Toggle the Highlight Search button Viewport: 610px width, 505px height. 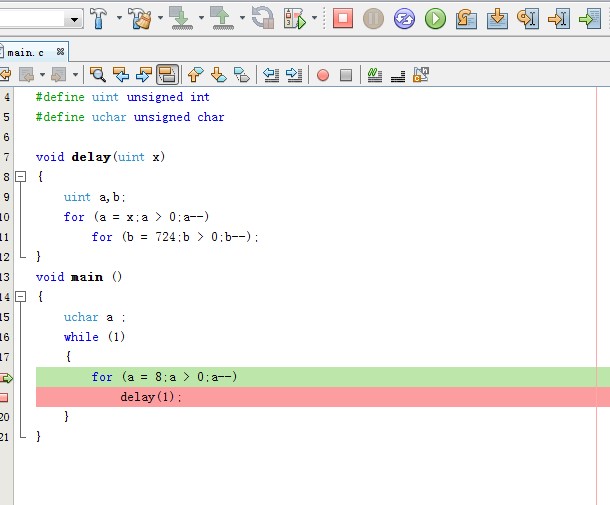click(167, 74)
